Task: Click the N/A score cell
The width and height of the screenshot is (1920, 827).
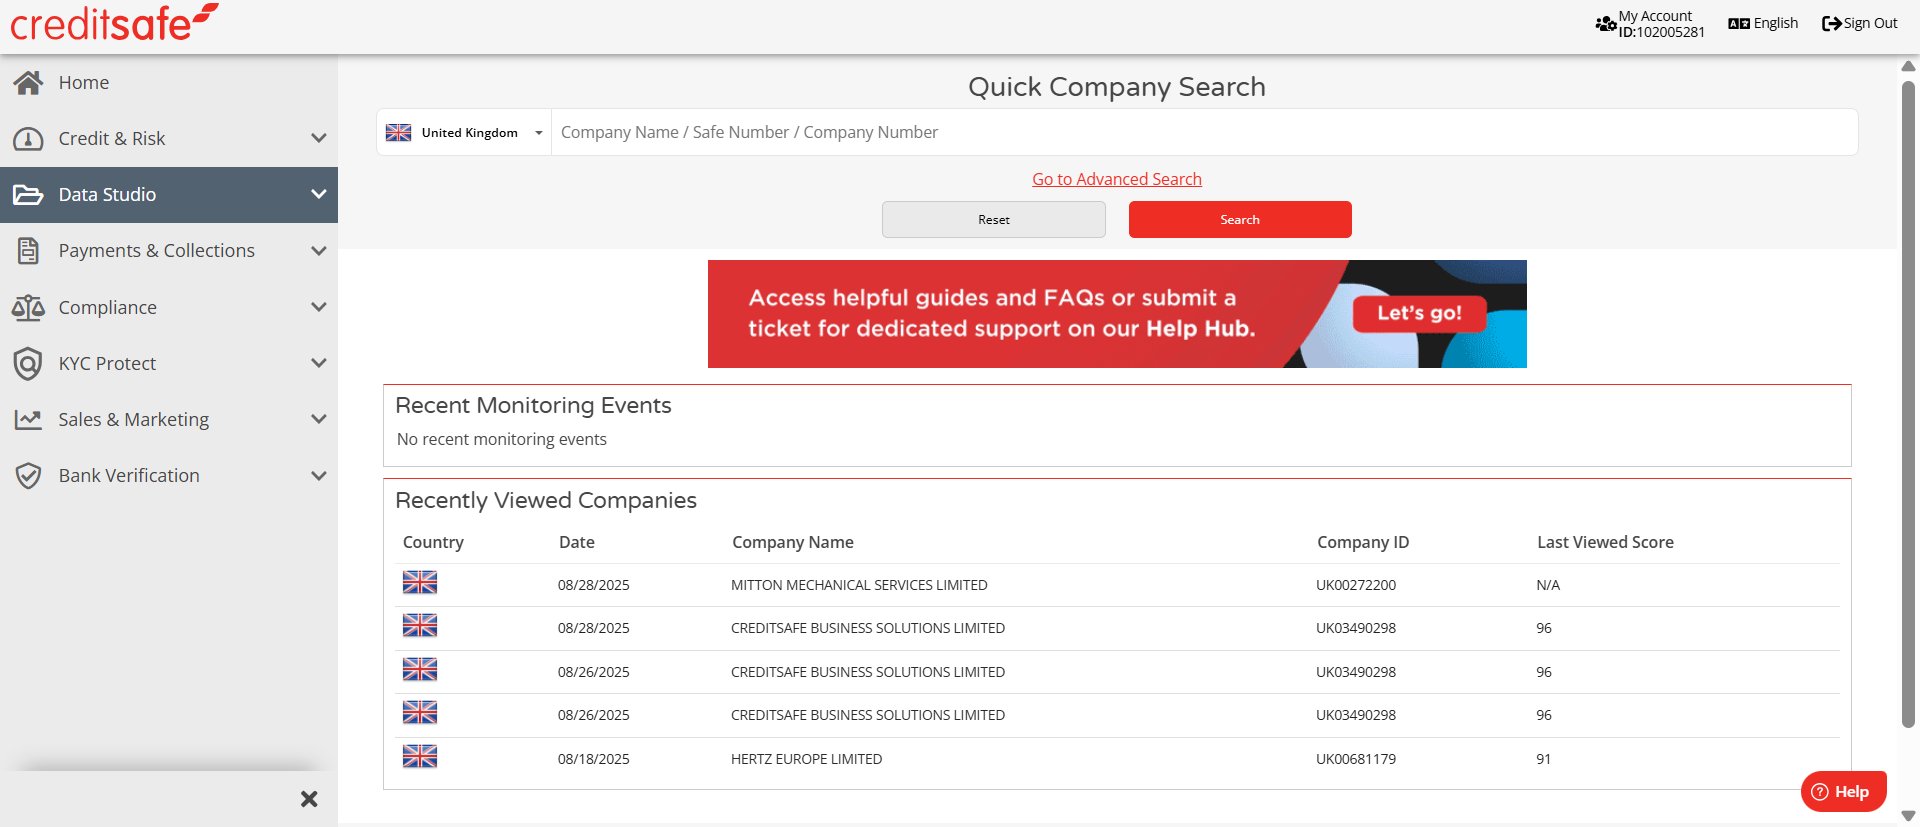Action: point(1548,585)
